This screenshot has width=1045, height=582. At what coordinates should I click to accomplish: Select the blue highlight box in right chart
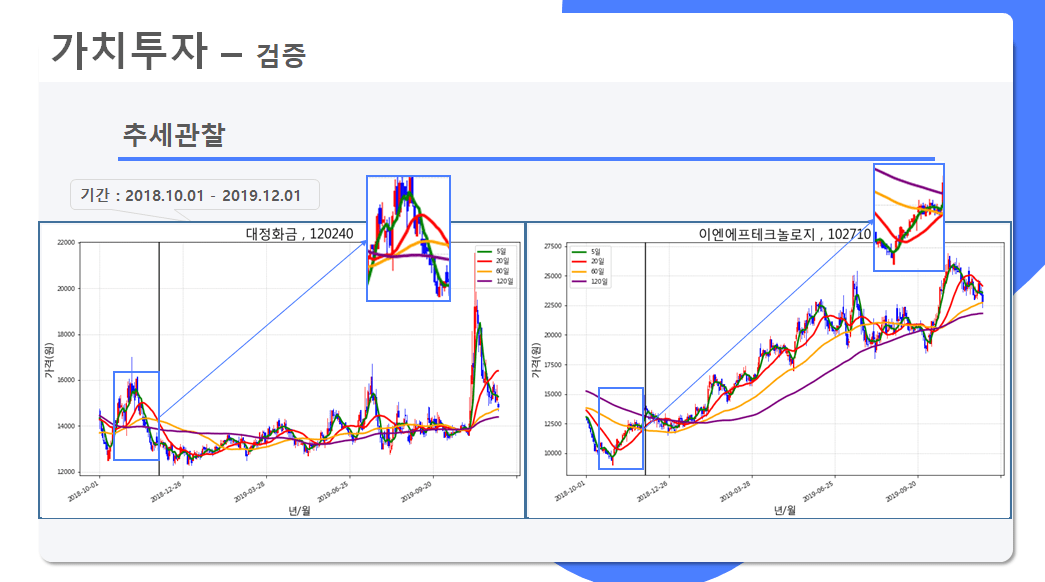tap(620, 428)
